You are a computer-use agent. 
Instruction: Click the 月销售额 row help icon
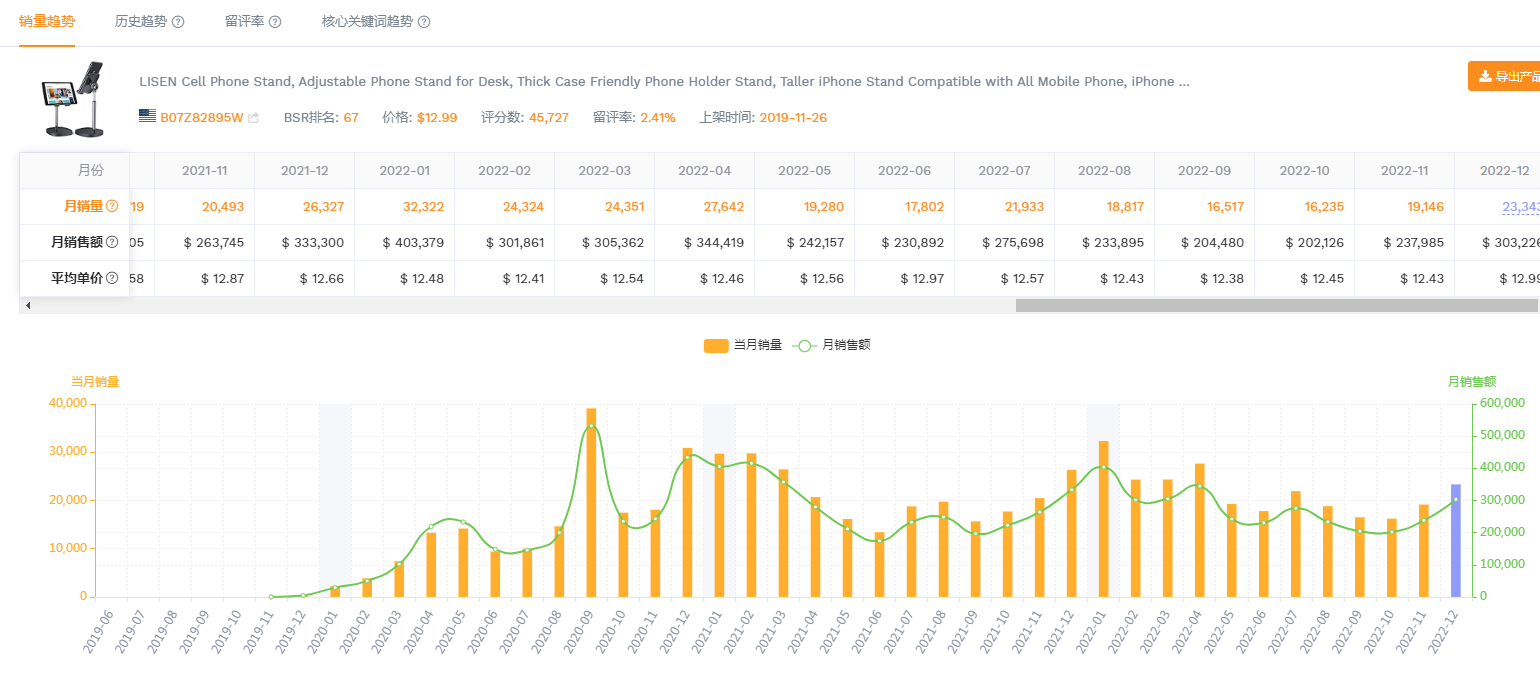pyautogui.click(x=112, y=242)
